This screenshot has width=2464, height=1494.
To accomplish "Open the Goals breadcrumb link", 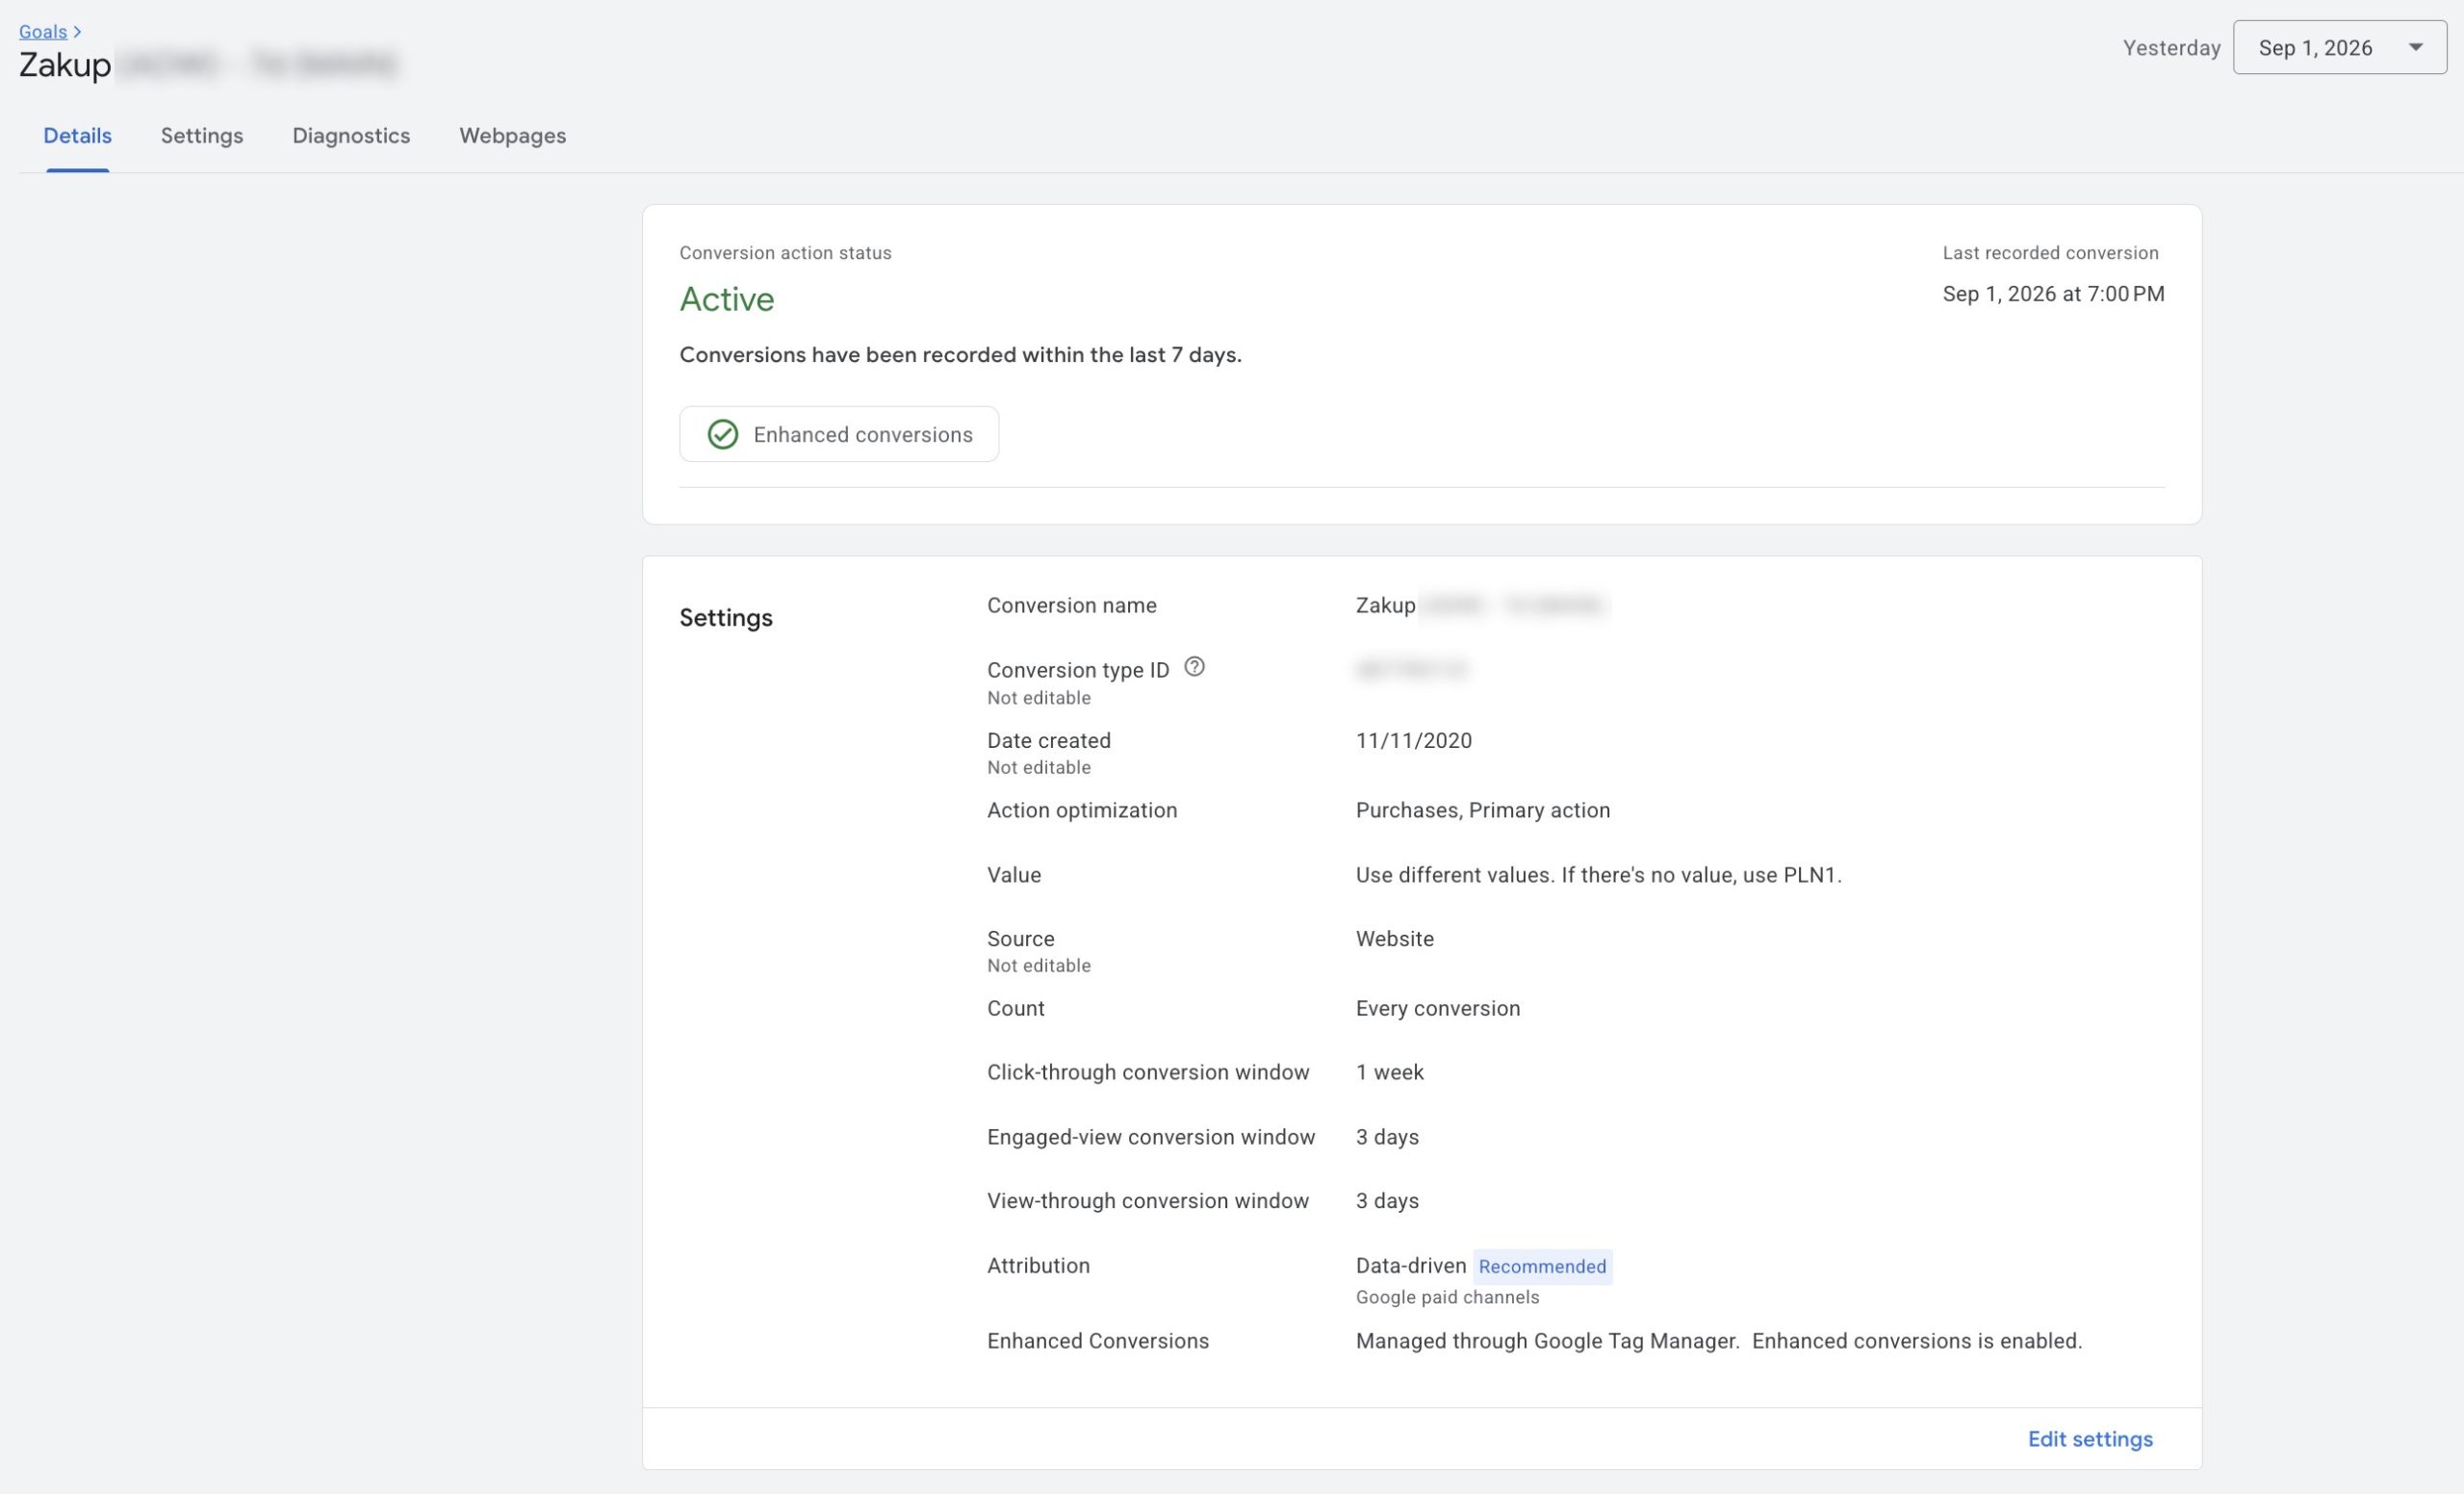I will pos(43,31).
